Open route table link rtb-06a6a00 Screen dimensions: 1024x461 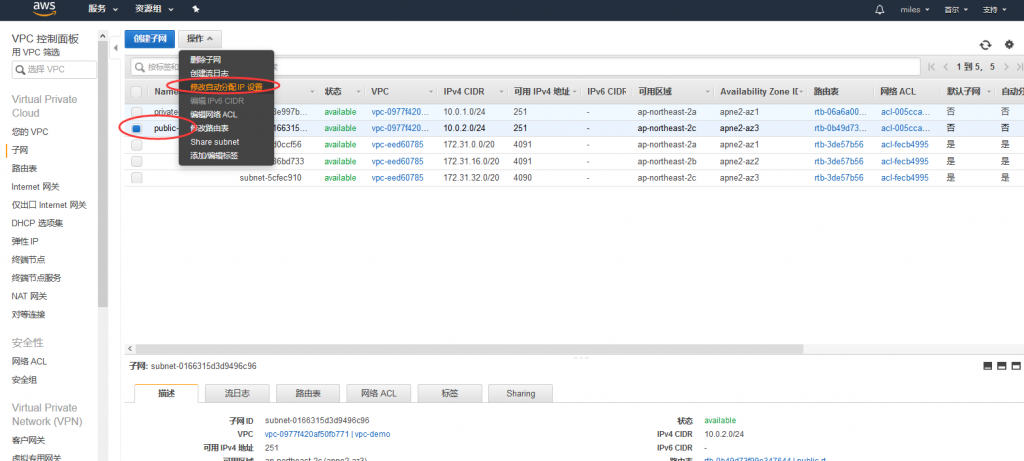click(x=838, y=112)
